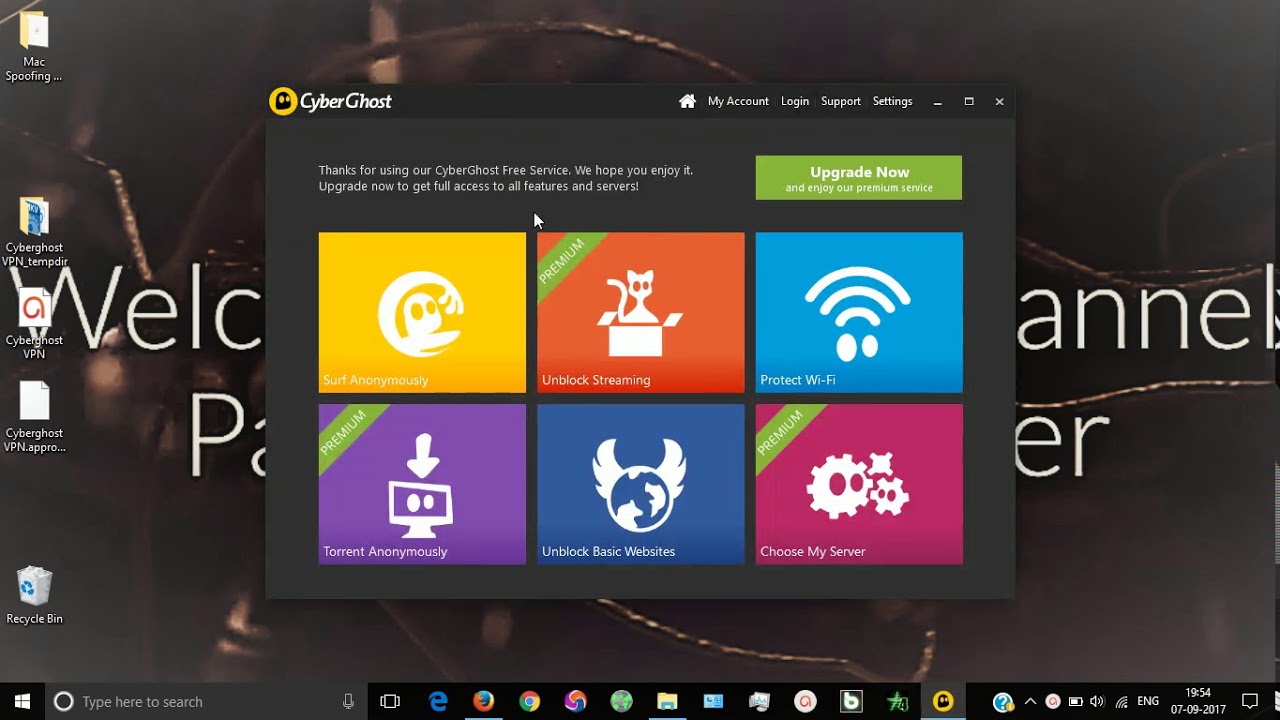This screenshot has width=1280, height=720.
Task: Select the Unblock Streaming premium tile
Action: coord(641,312)
